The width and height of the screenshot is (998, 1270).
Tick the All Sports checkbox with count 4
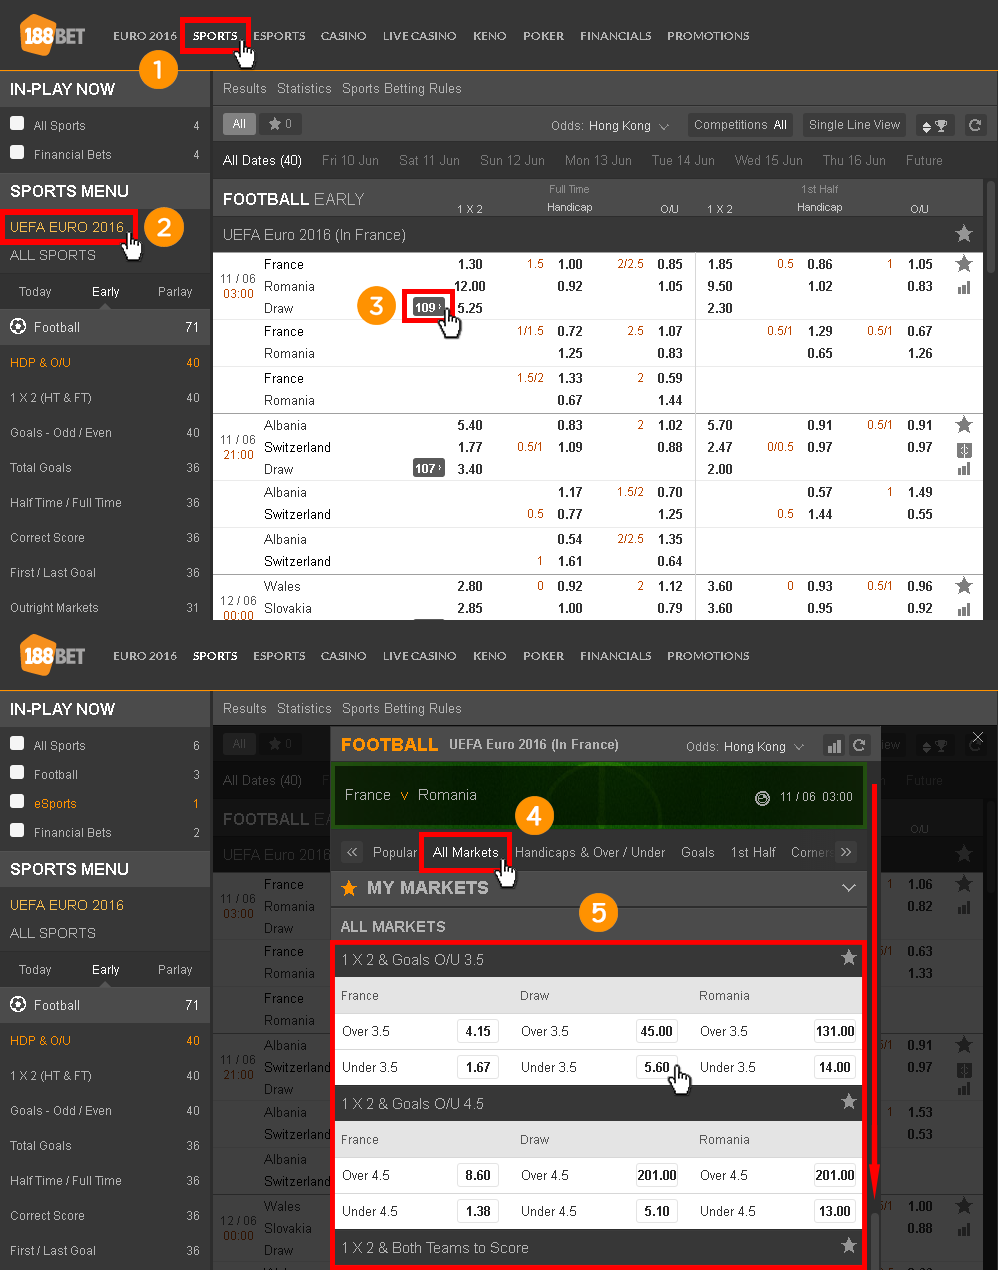coord(17,124)
